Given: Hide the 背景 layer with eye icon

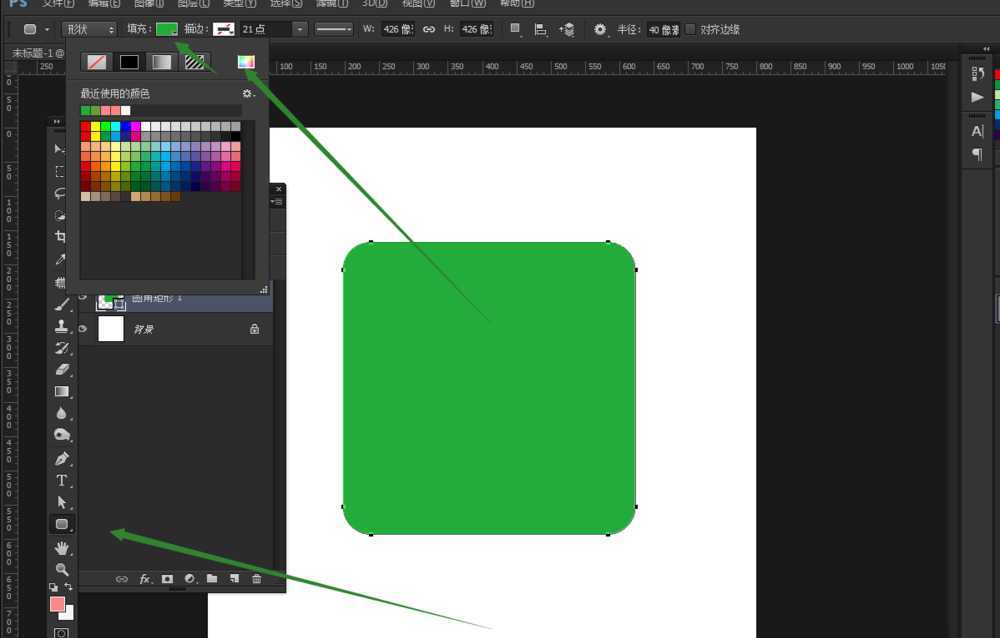Looking at the screenshot, I should (x=83, y=328).
